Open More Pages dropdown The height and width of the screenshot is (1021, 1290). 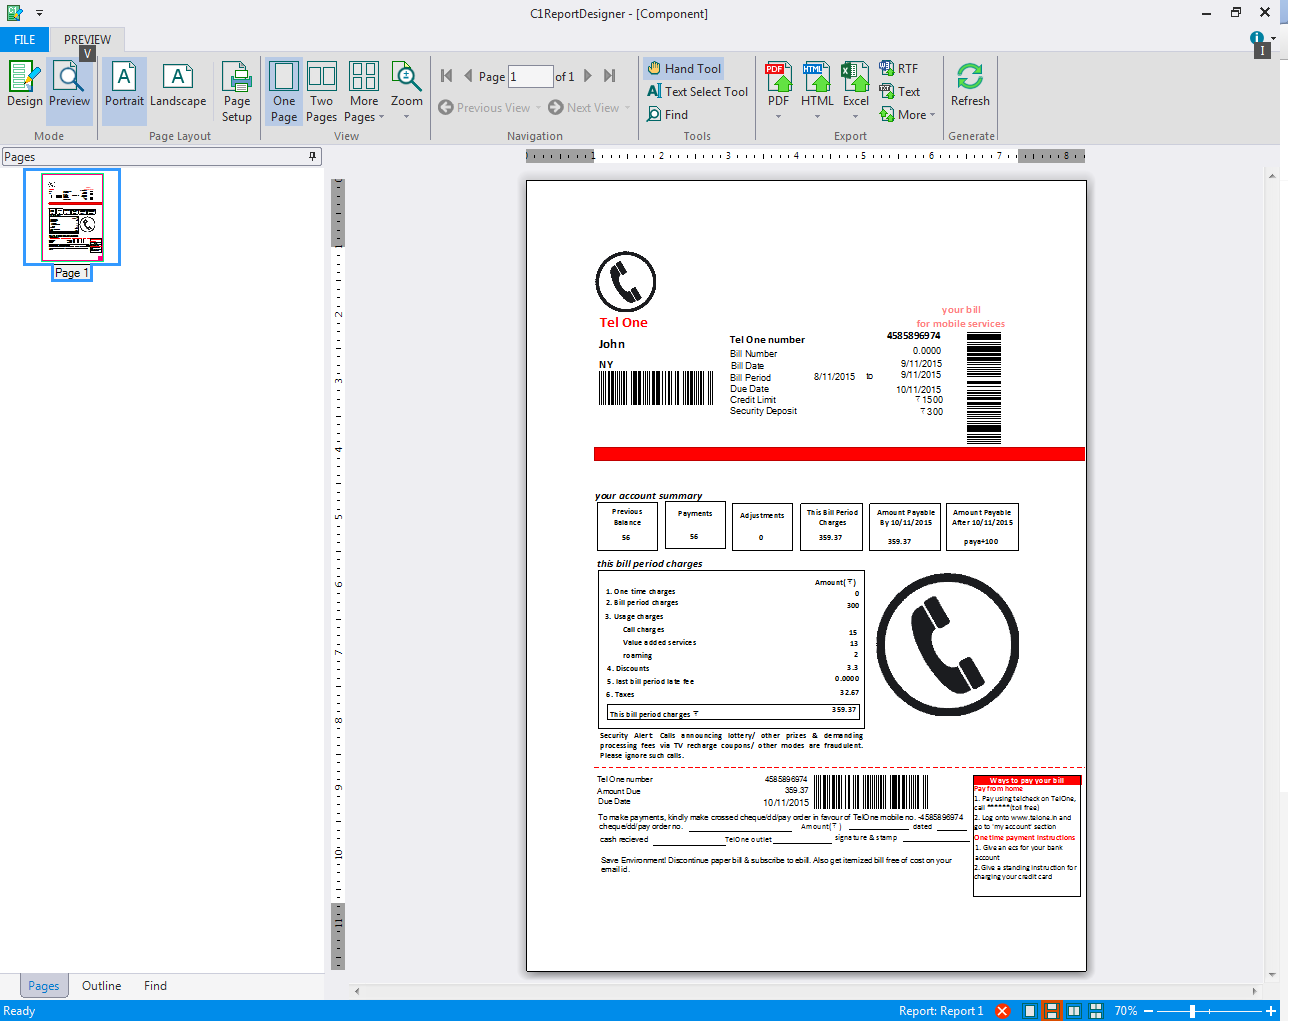[x=364, y=92]
